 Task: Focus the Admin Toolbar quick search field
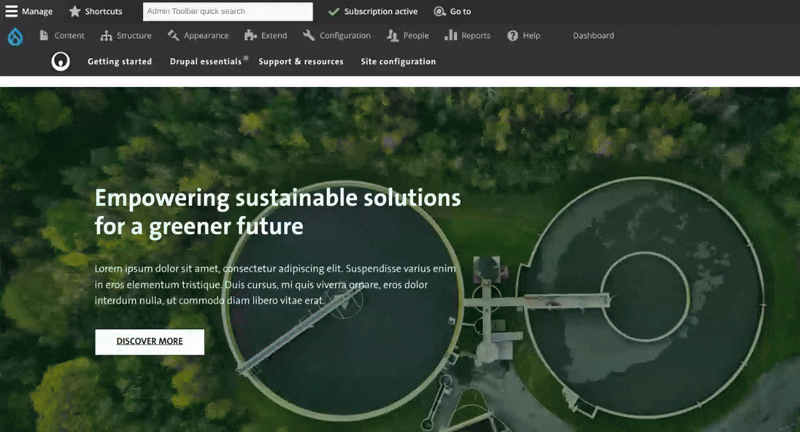coord(228,11)
